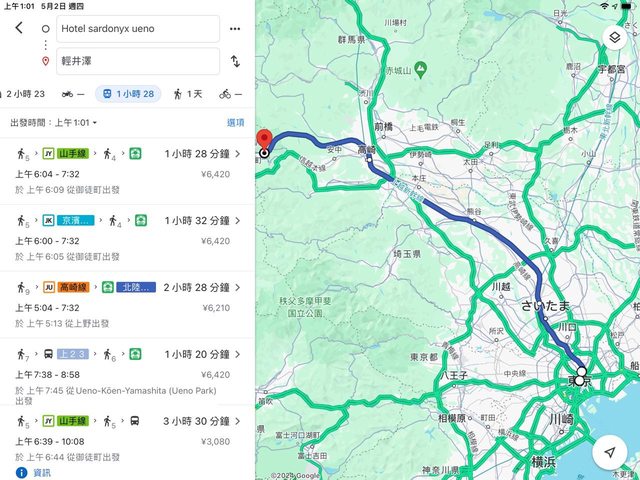Swap origin and destination with arrows icon
Screen dimensions: 640x480
(235, 61)
